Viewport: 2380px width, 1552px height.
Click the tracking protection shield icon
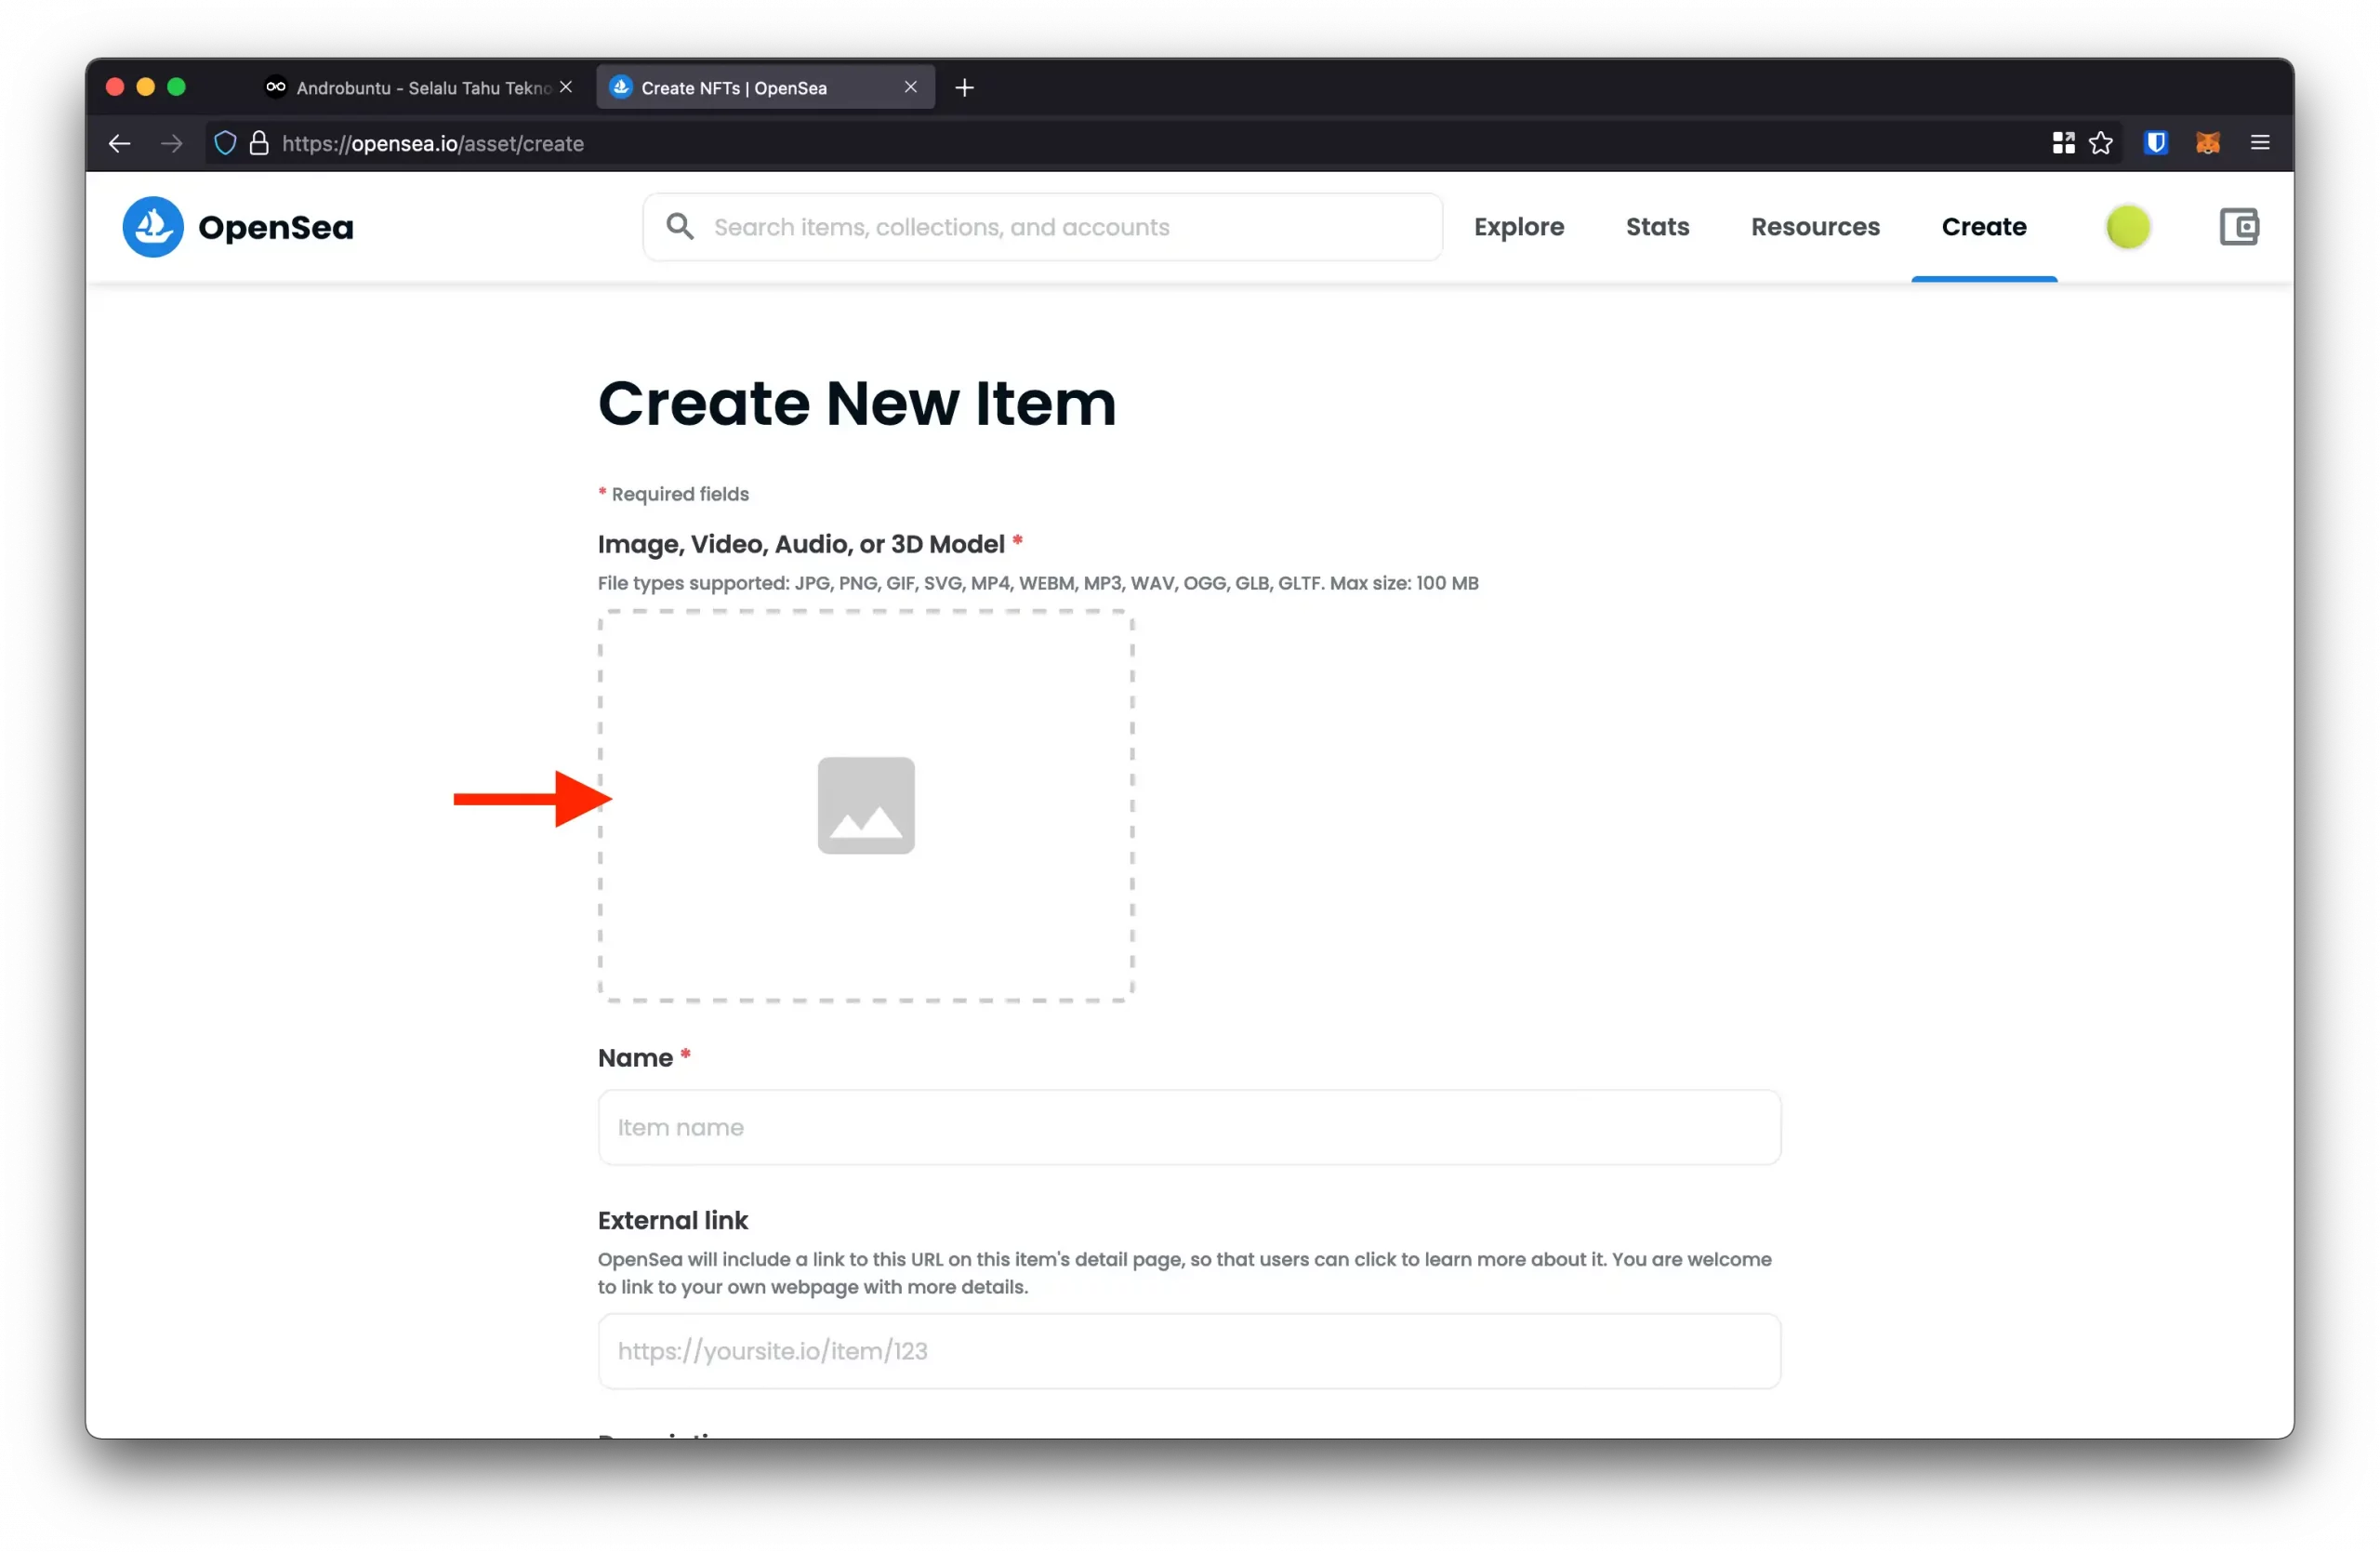coord(225,143)
